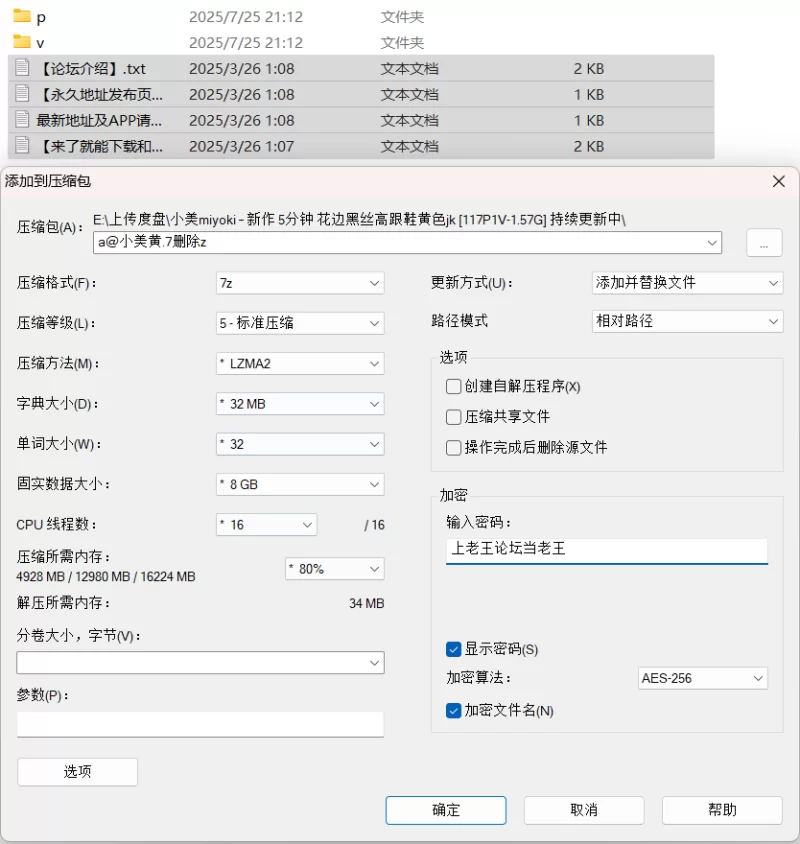Open memory usage dropdown showing 80%
The width and height of the screenshot is (800, 844).
pyautogui.click(x=334, y=569)
